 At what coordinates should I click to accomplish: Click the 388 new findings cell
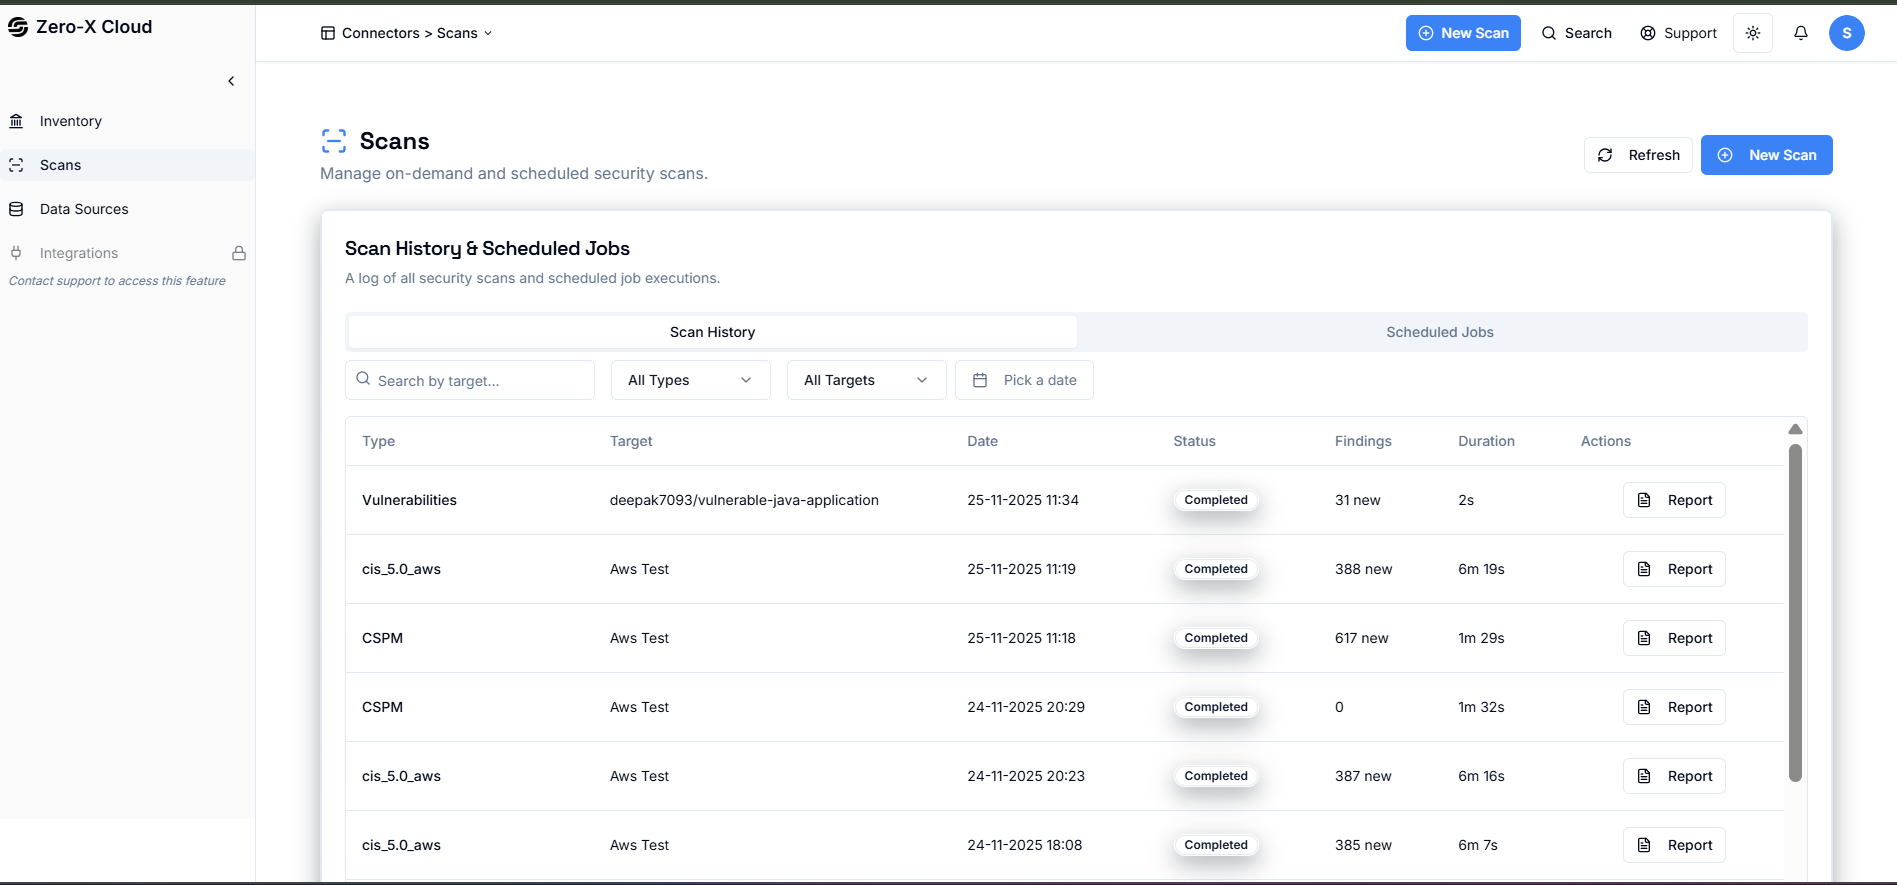[x=1363, y=569]
